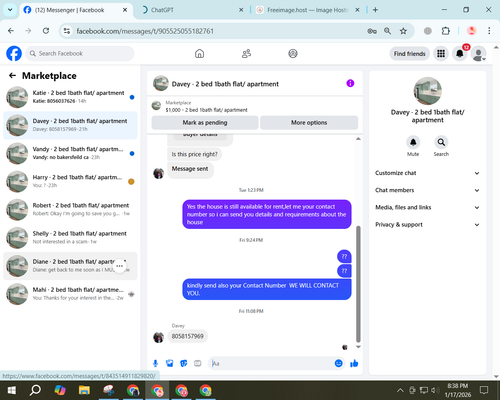
Task: Click the Mark as pending button
Action: pyautogui.click(x=205, y=123)
